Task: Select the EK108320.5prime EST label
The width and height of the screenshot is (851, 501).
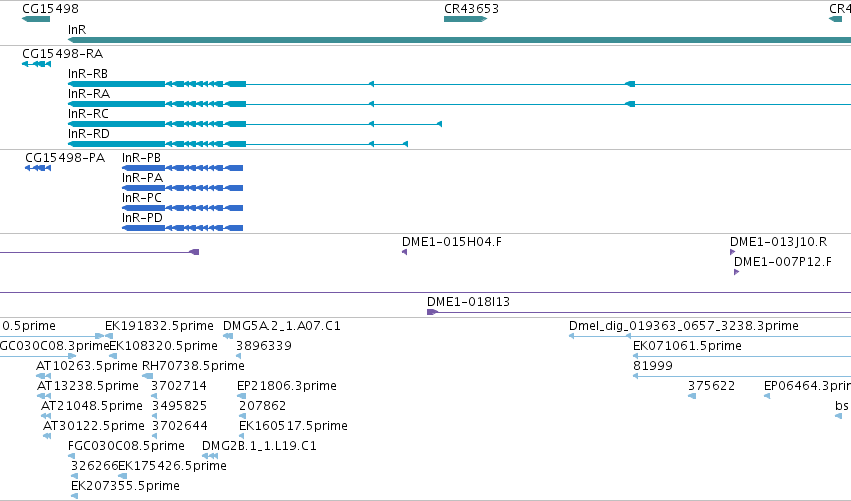Action: click(x=163, y=346)
